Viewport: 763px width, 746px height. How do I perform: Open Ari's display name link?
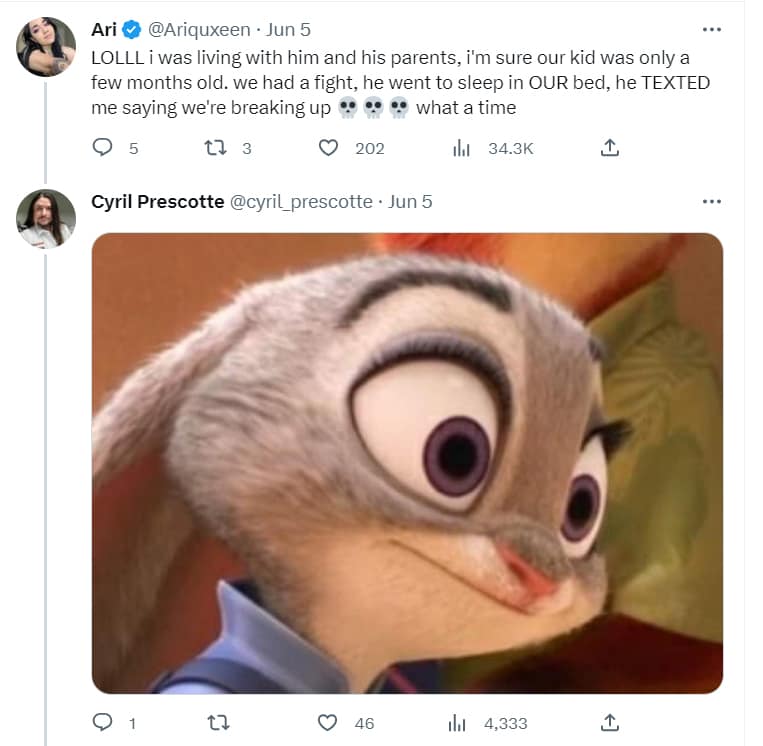tap(105, 30)
